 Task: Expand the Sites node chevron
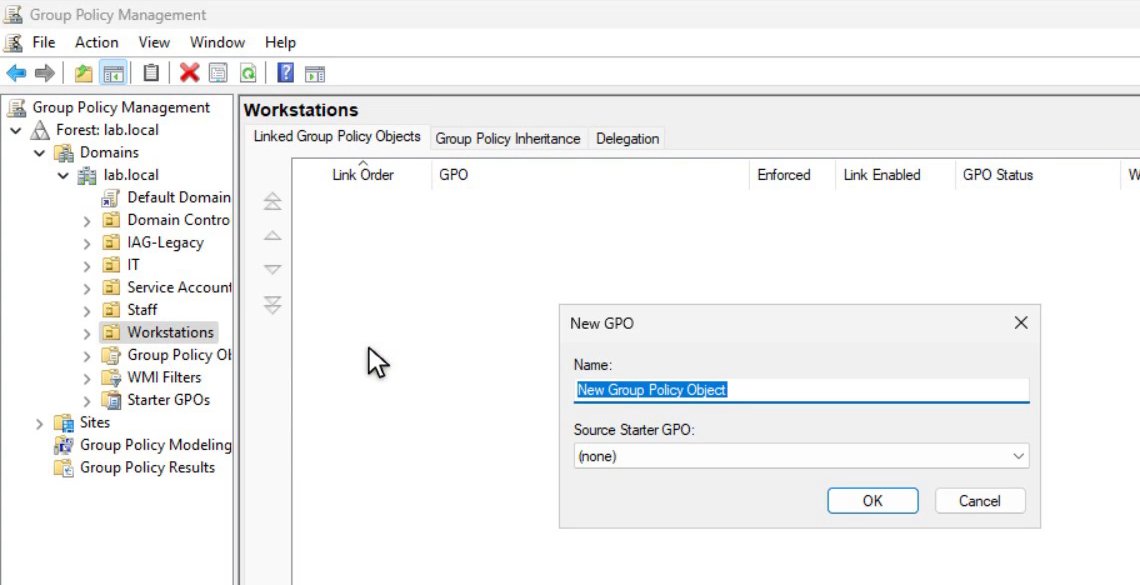39,423
